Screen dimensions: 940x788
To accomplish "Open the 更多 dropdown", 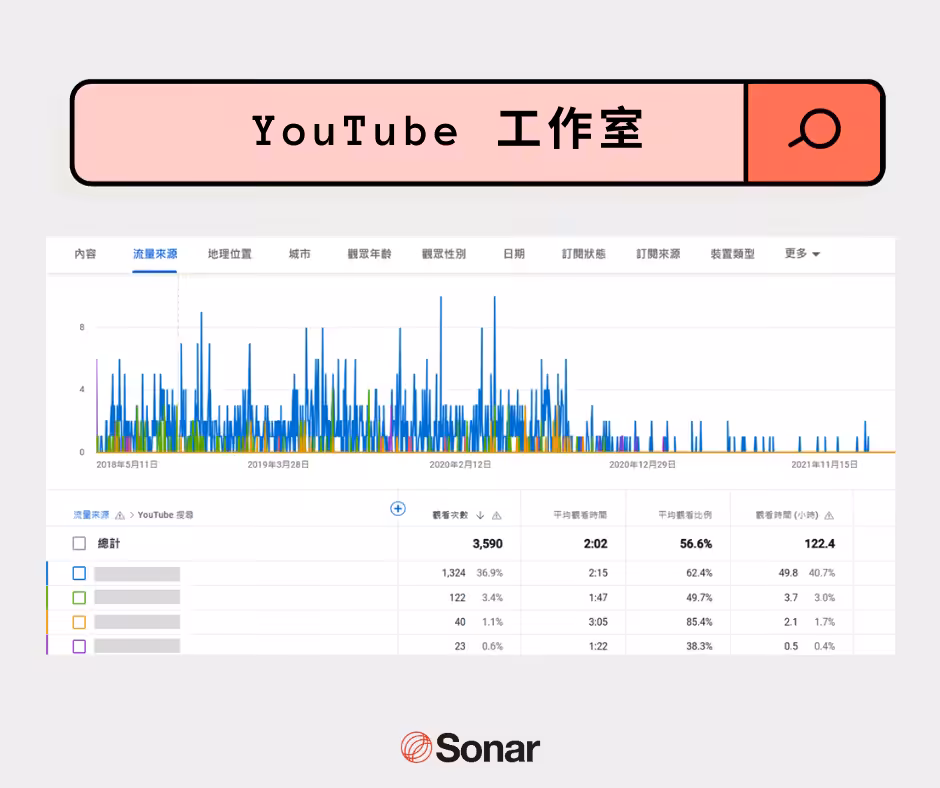I will coord(802,254).
